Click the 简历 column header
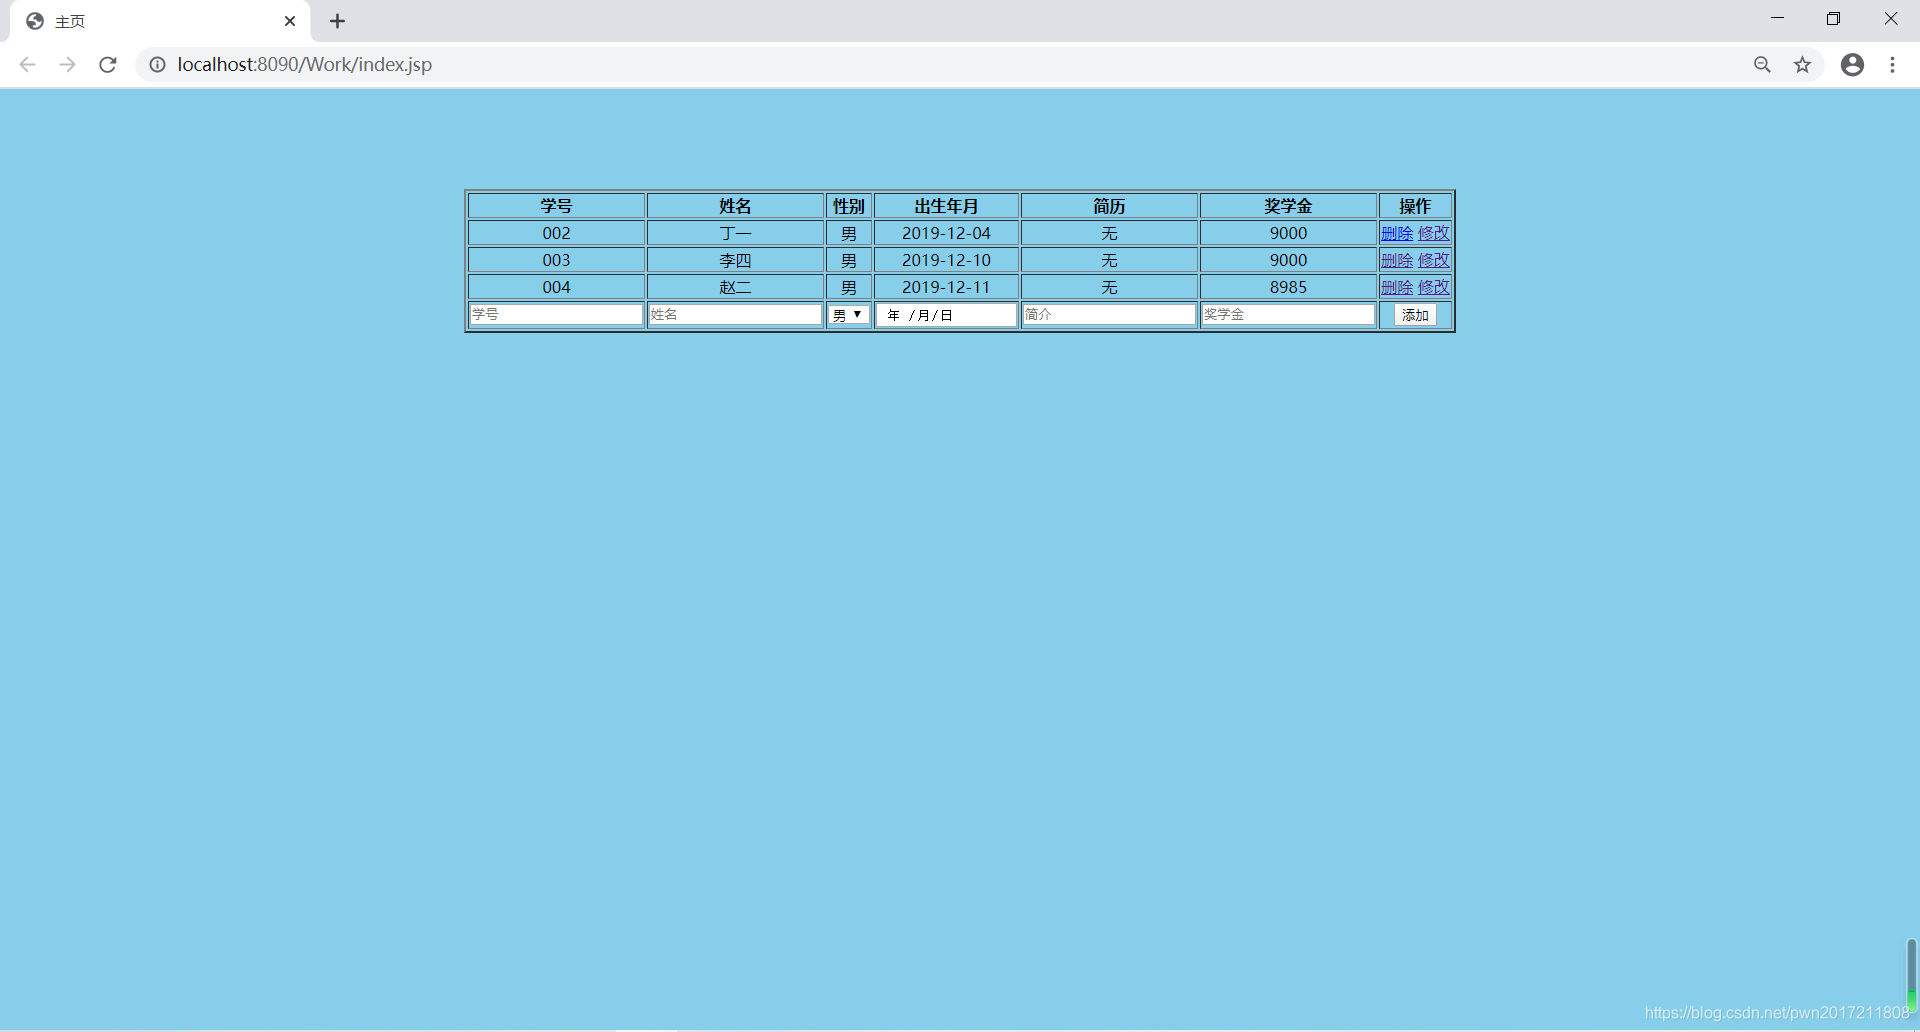The image size is (1920, 1032). [1109, 206]
